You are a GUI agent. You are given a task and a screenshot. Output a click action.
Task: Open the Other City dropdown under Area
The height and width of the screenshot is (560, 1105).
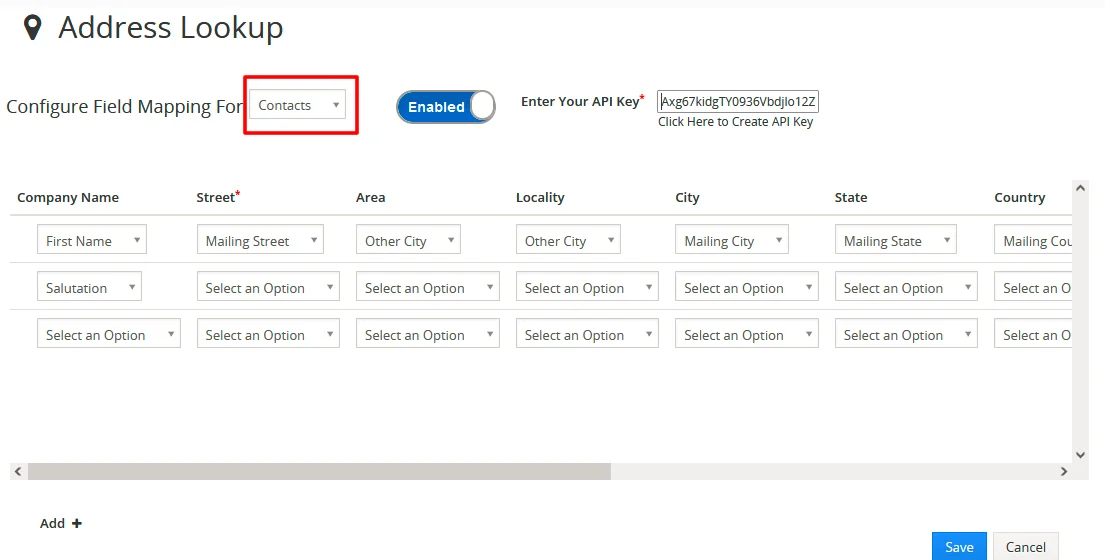(x=407, y=241)
